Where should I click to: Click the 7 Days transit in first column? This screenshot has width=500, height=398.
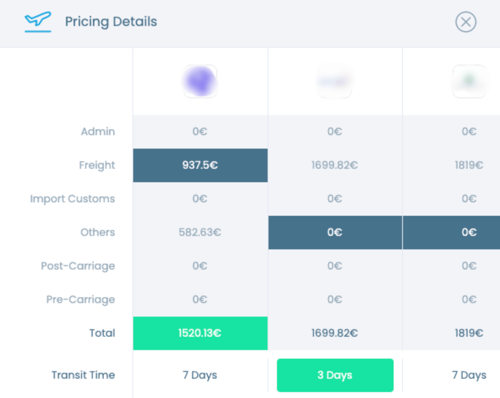pyautogui.click(x=200, y=375)
